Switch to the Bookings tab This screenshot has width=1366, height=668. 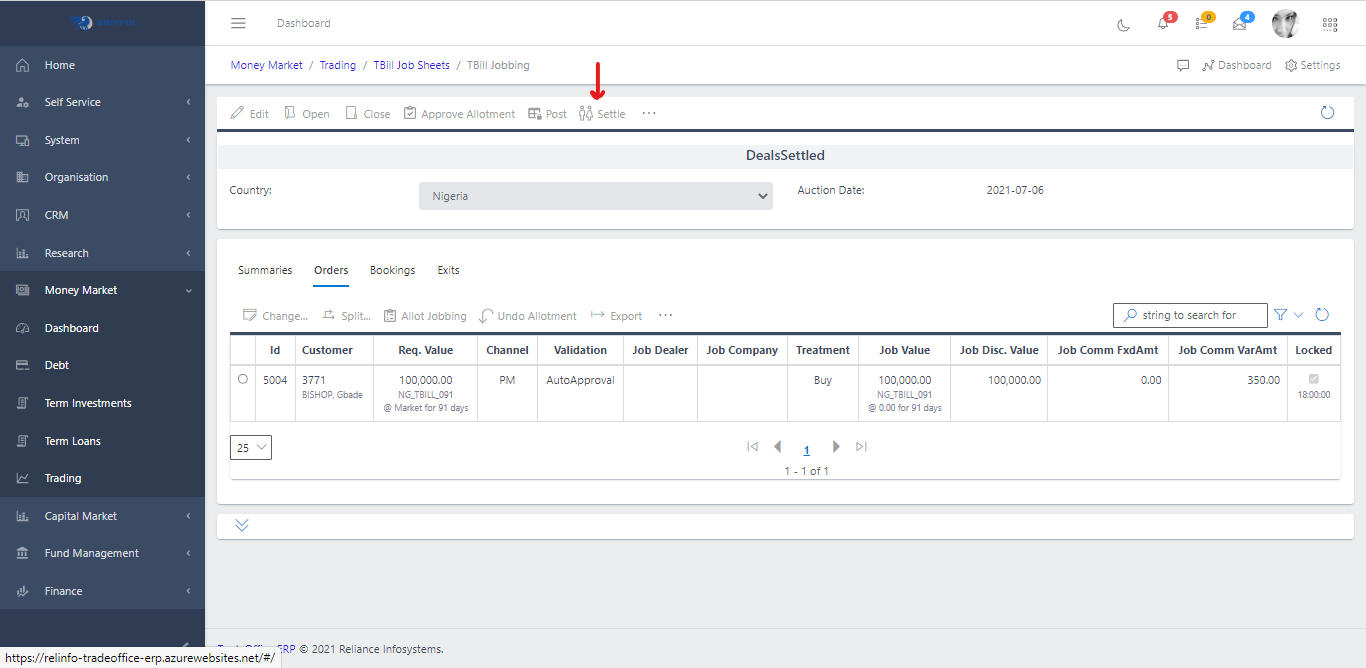point(392,270)
